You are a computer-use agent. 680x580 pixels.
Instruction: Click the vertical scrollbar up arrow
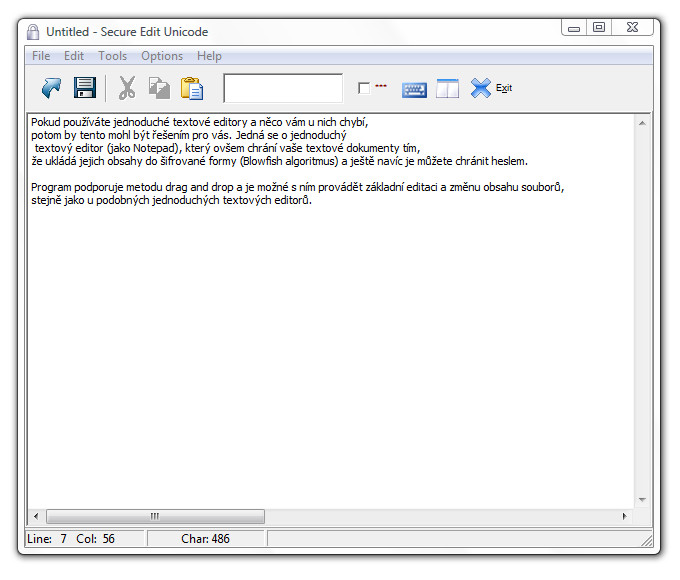(642, 124)
